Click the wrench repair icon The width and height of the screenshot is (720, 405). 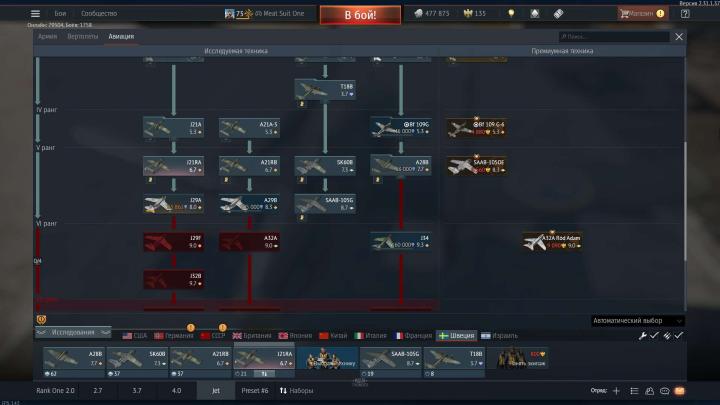click(643, 336)
